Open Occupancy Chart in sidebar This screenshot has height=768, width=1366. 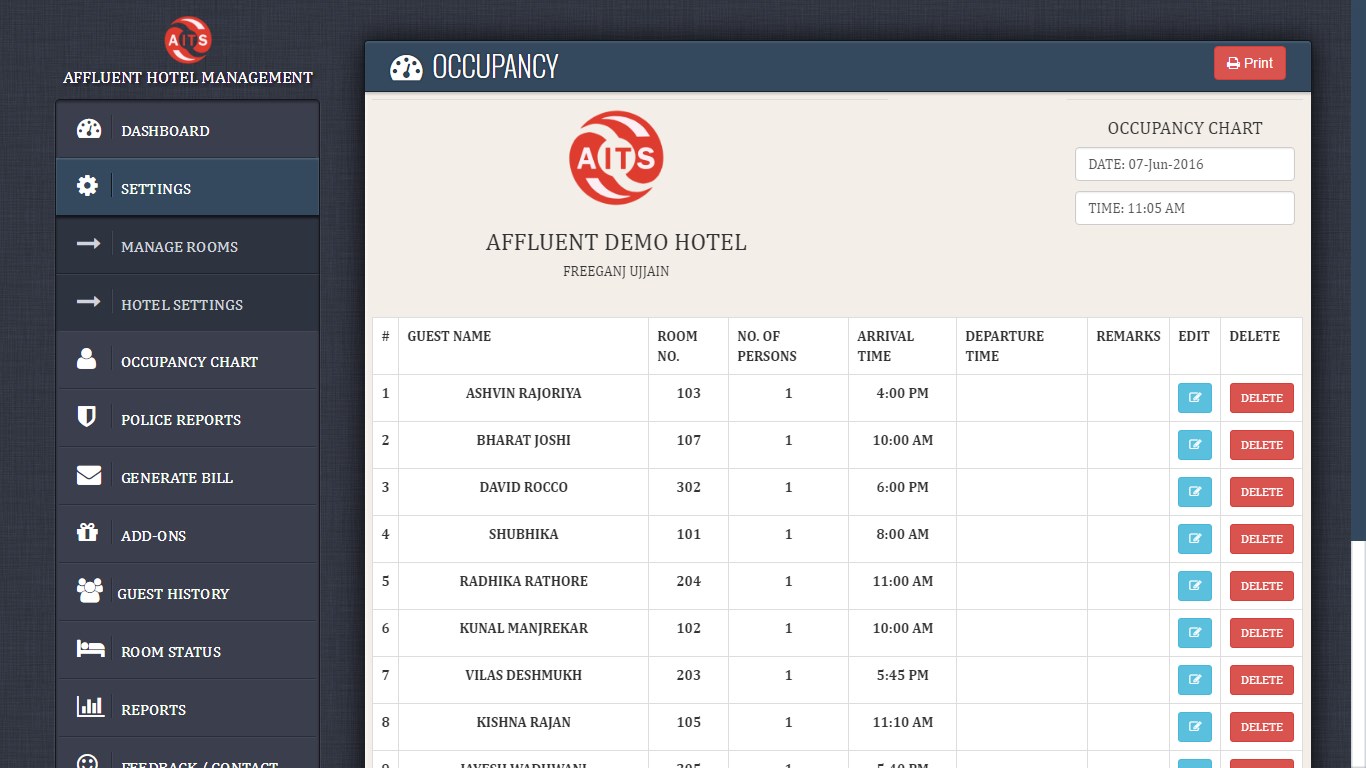click(188, 361)
